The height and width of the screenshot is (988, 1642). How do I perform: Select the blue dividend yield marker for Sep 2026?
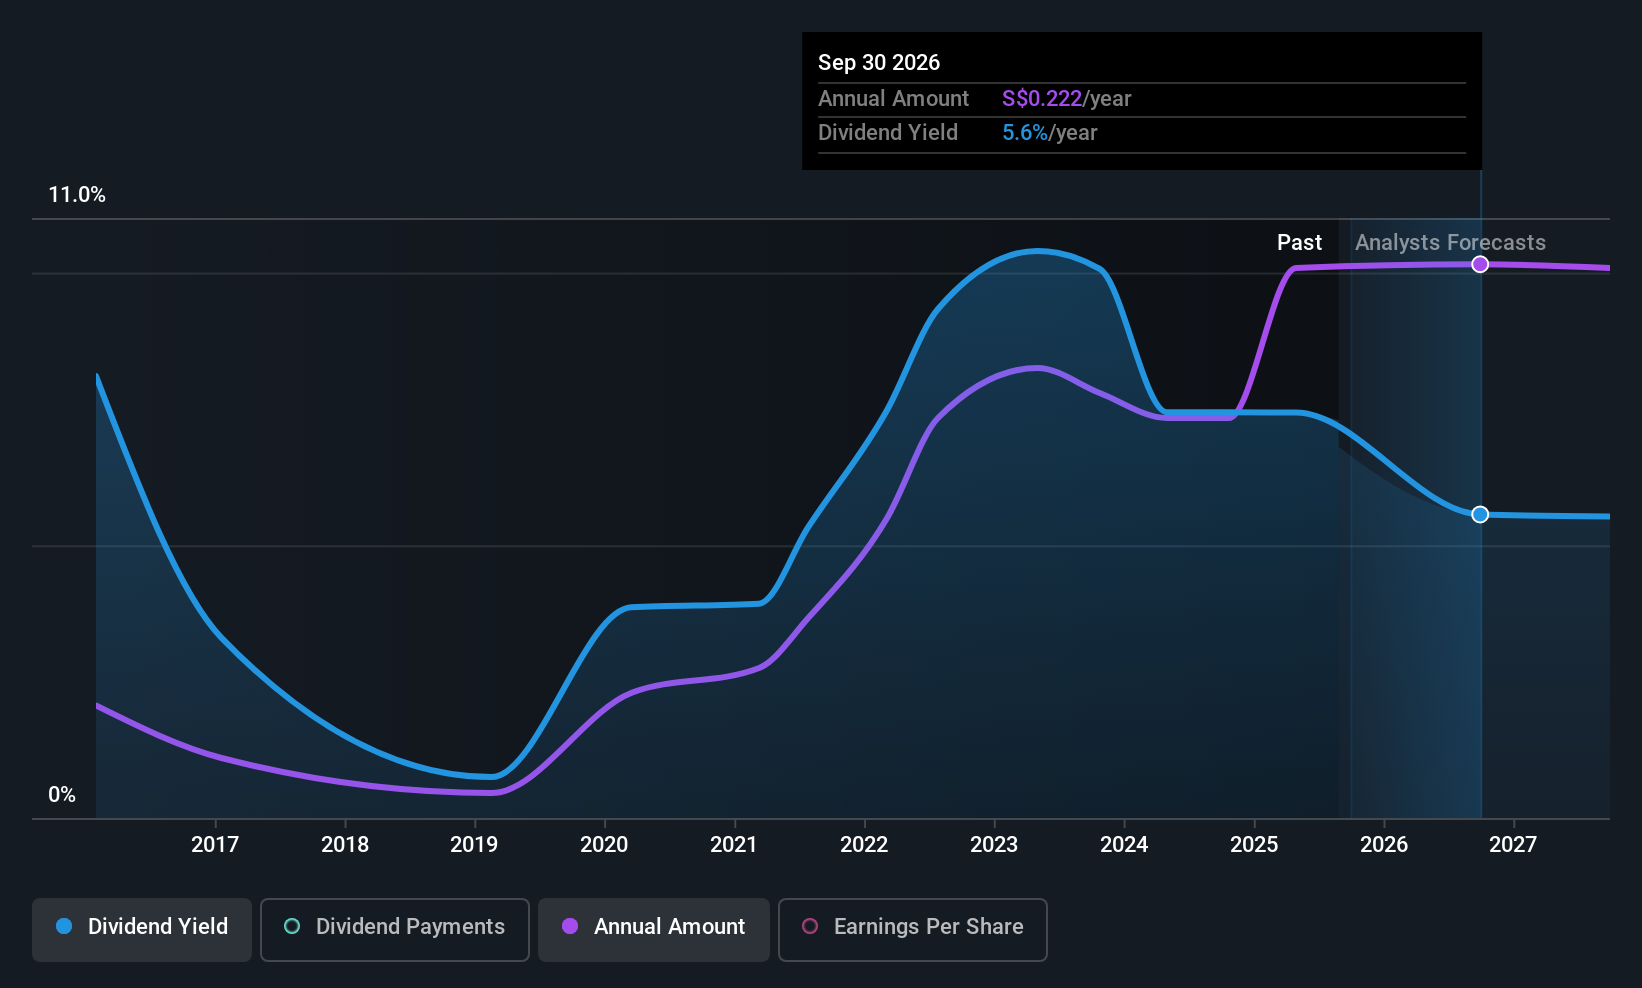pos(1480,514)
